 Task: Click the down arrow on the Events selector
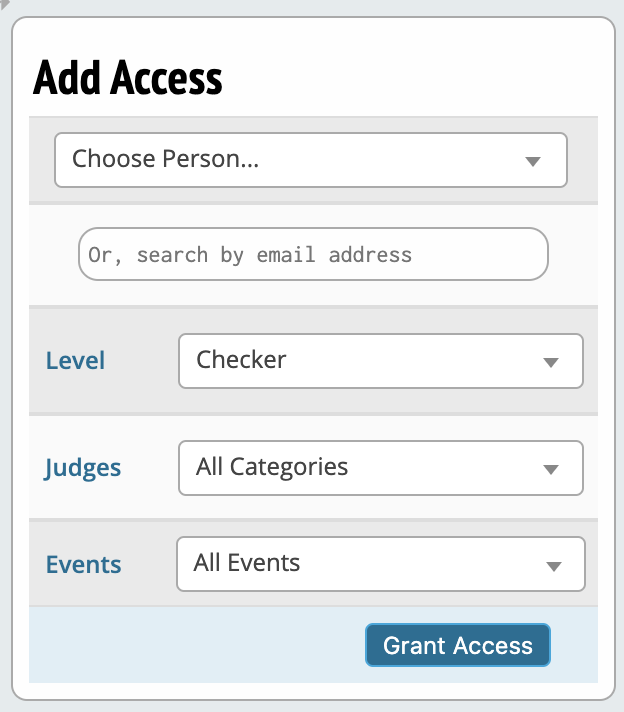553,567
